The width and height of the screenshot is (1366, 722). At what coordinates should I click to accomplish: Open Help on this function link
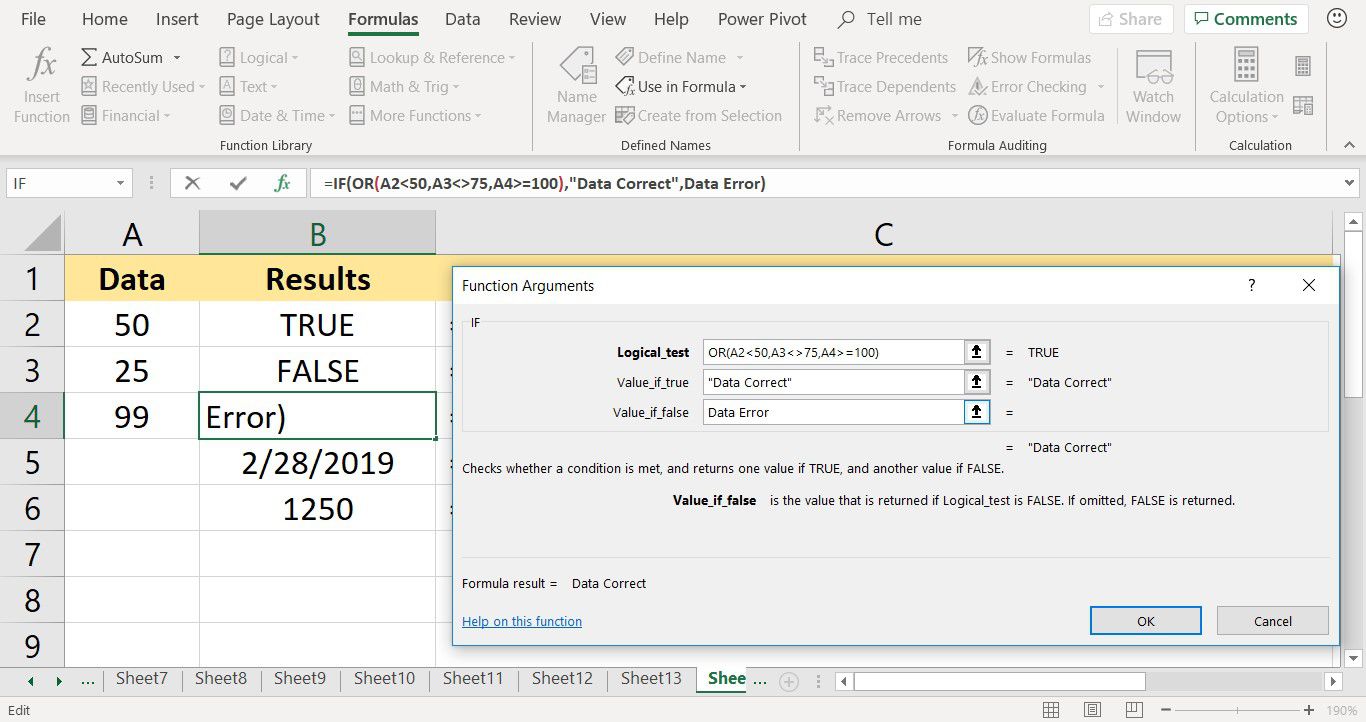(x=522, y=622)
